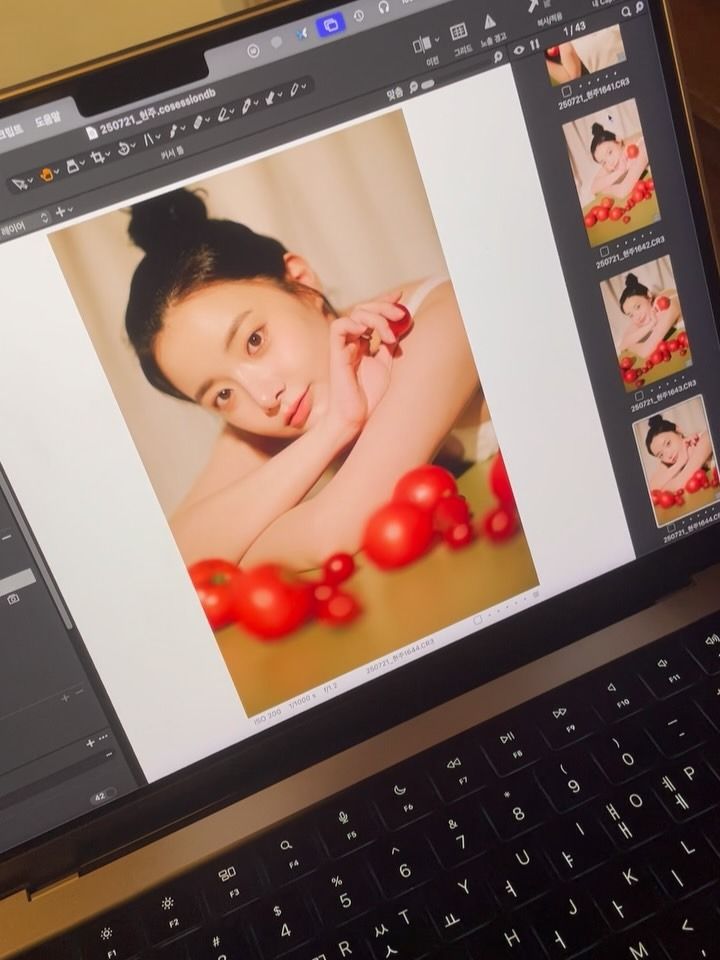Tick the color tag box under main viewer image
The width and height of the screenshot is (720, 960).
[x=478, y=620]
